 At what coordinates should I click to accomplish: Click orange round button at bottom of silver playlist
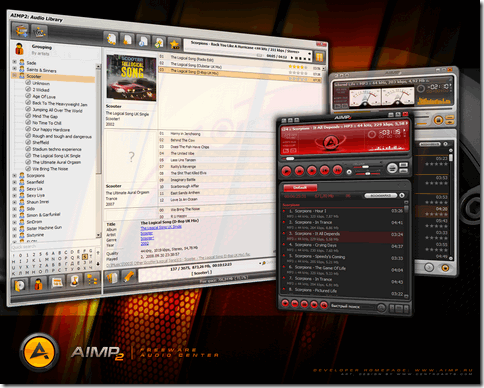pos(445,268)
